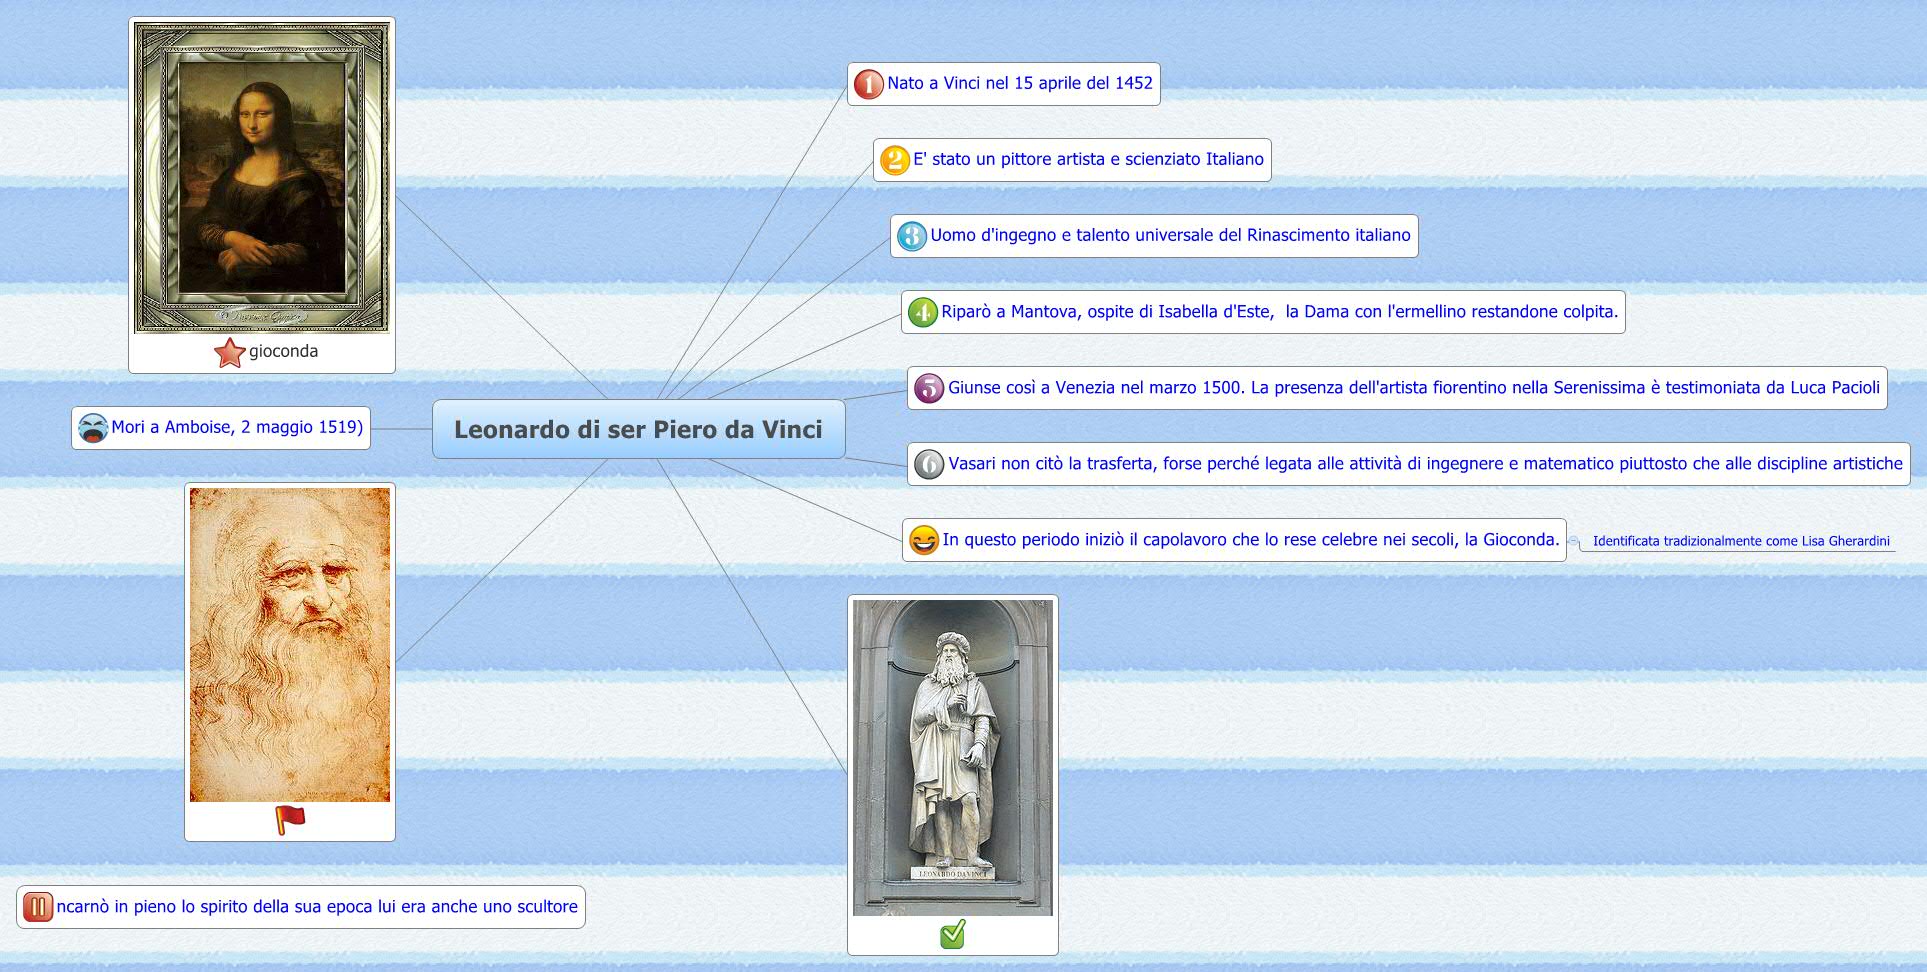1927x972 pixels.
Task: Select subtopic "Identificata tradizionalmente come Lisa Gherardini"
Action: click(x=1741, y=541)
